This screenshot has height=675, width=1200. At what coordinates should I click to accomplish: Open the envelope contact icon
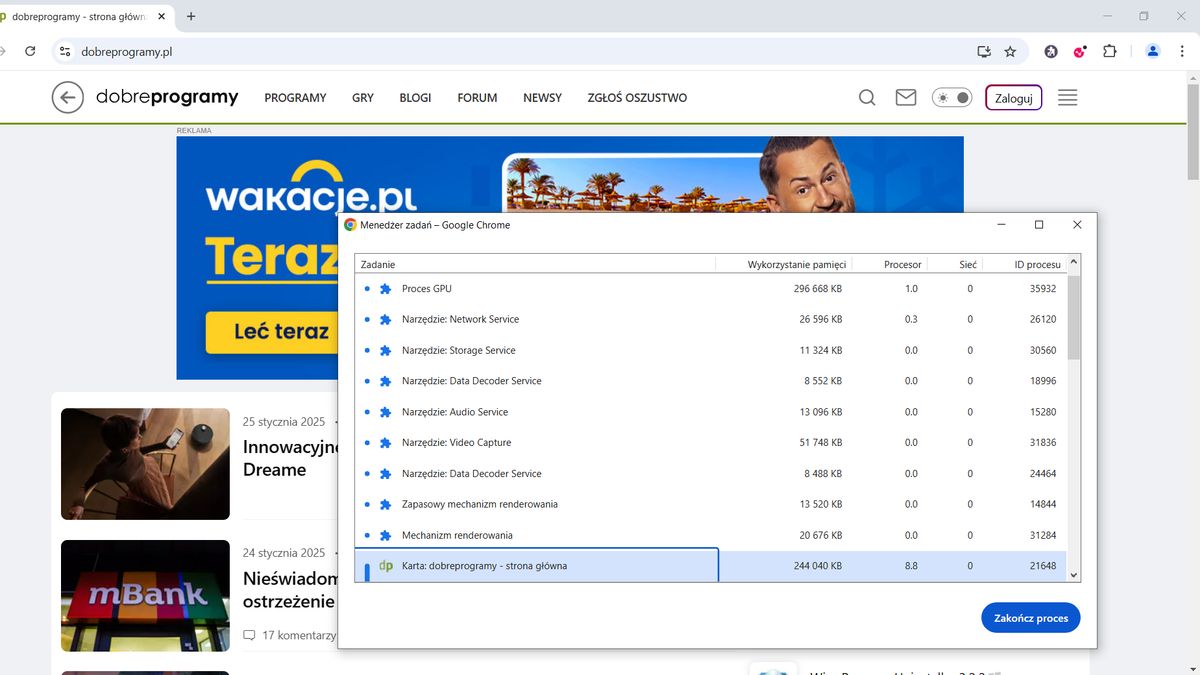[906, 97]
